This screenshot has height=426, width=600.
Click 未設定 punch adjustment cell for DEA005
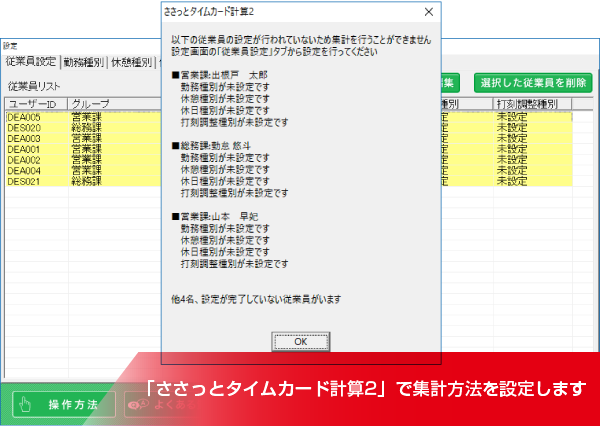pos(512,117)
